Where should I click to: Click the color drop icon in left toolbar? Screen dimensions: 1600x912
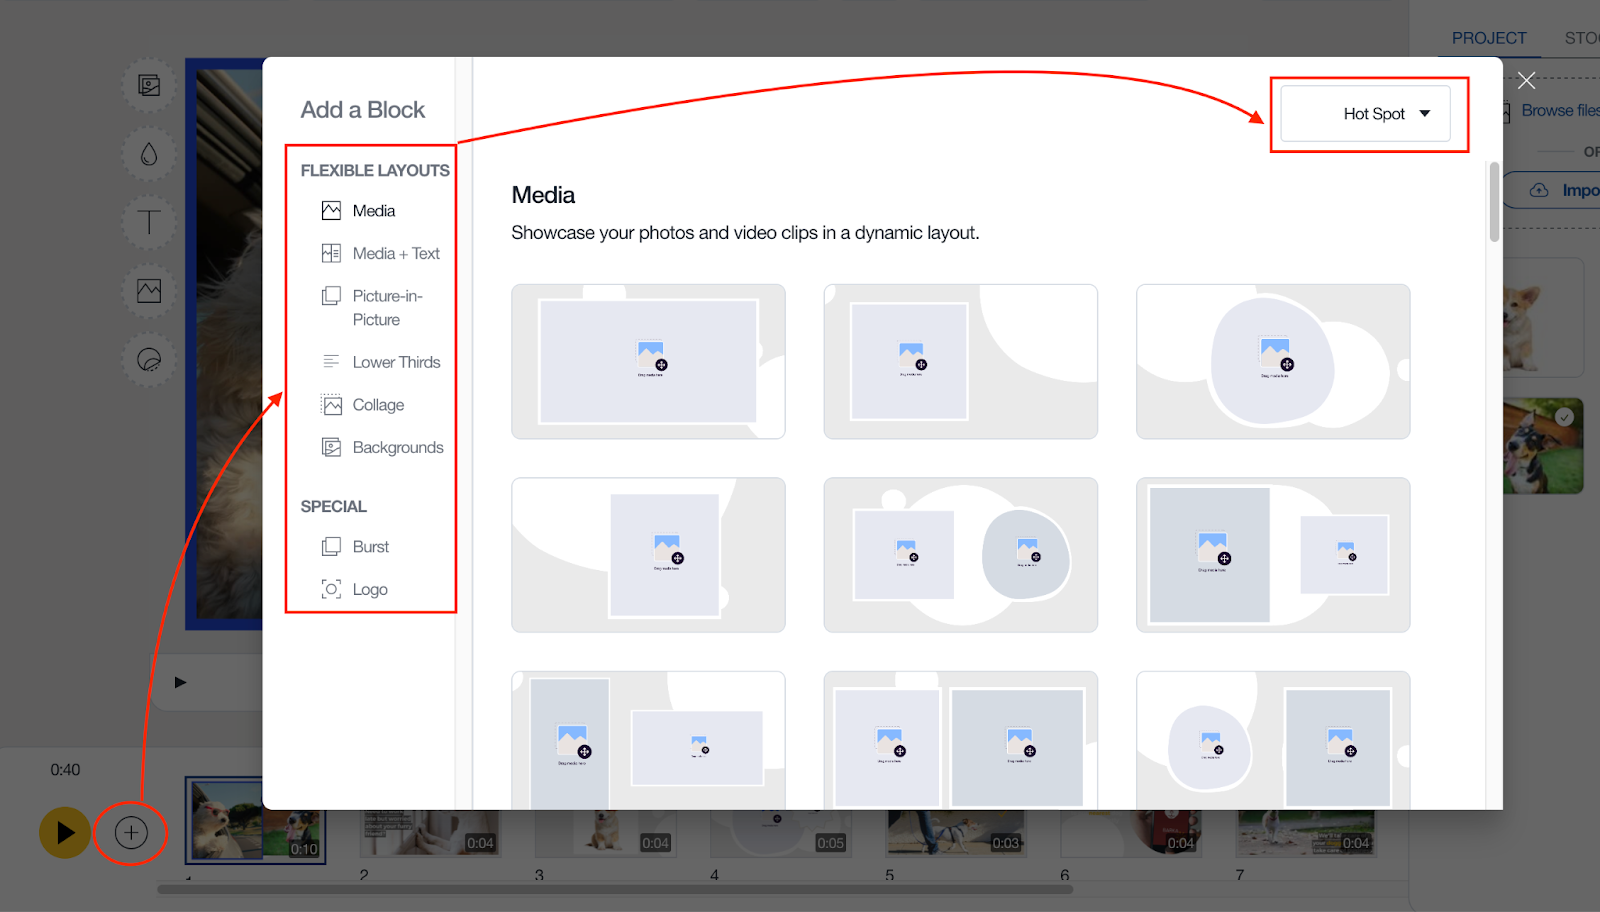tap(149, 154)
